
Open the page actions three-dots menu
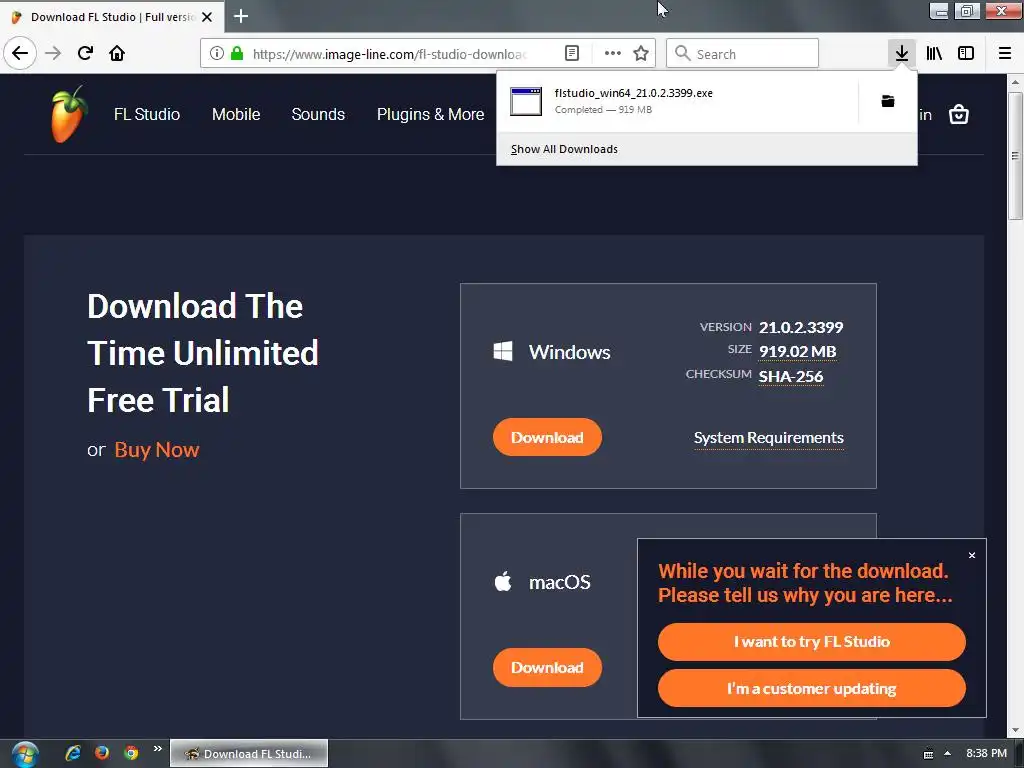[613, 54]
